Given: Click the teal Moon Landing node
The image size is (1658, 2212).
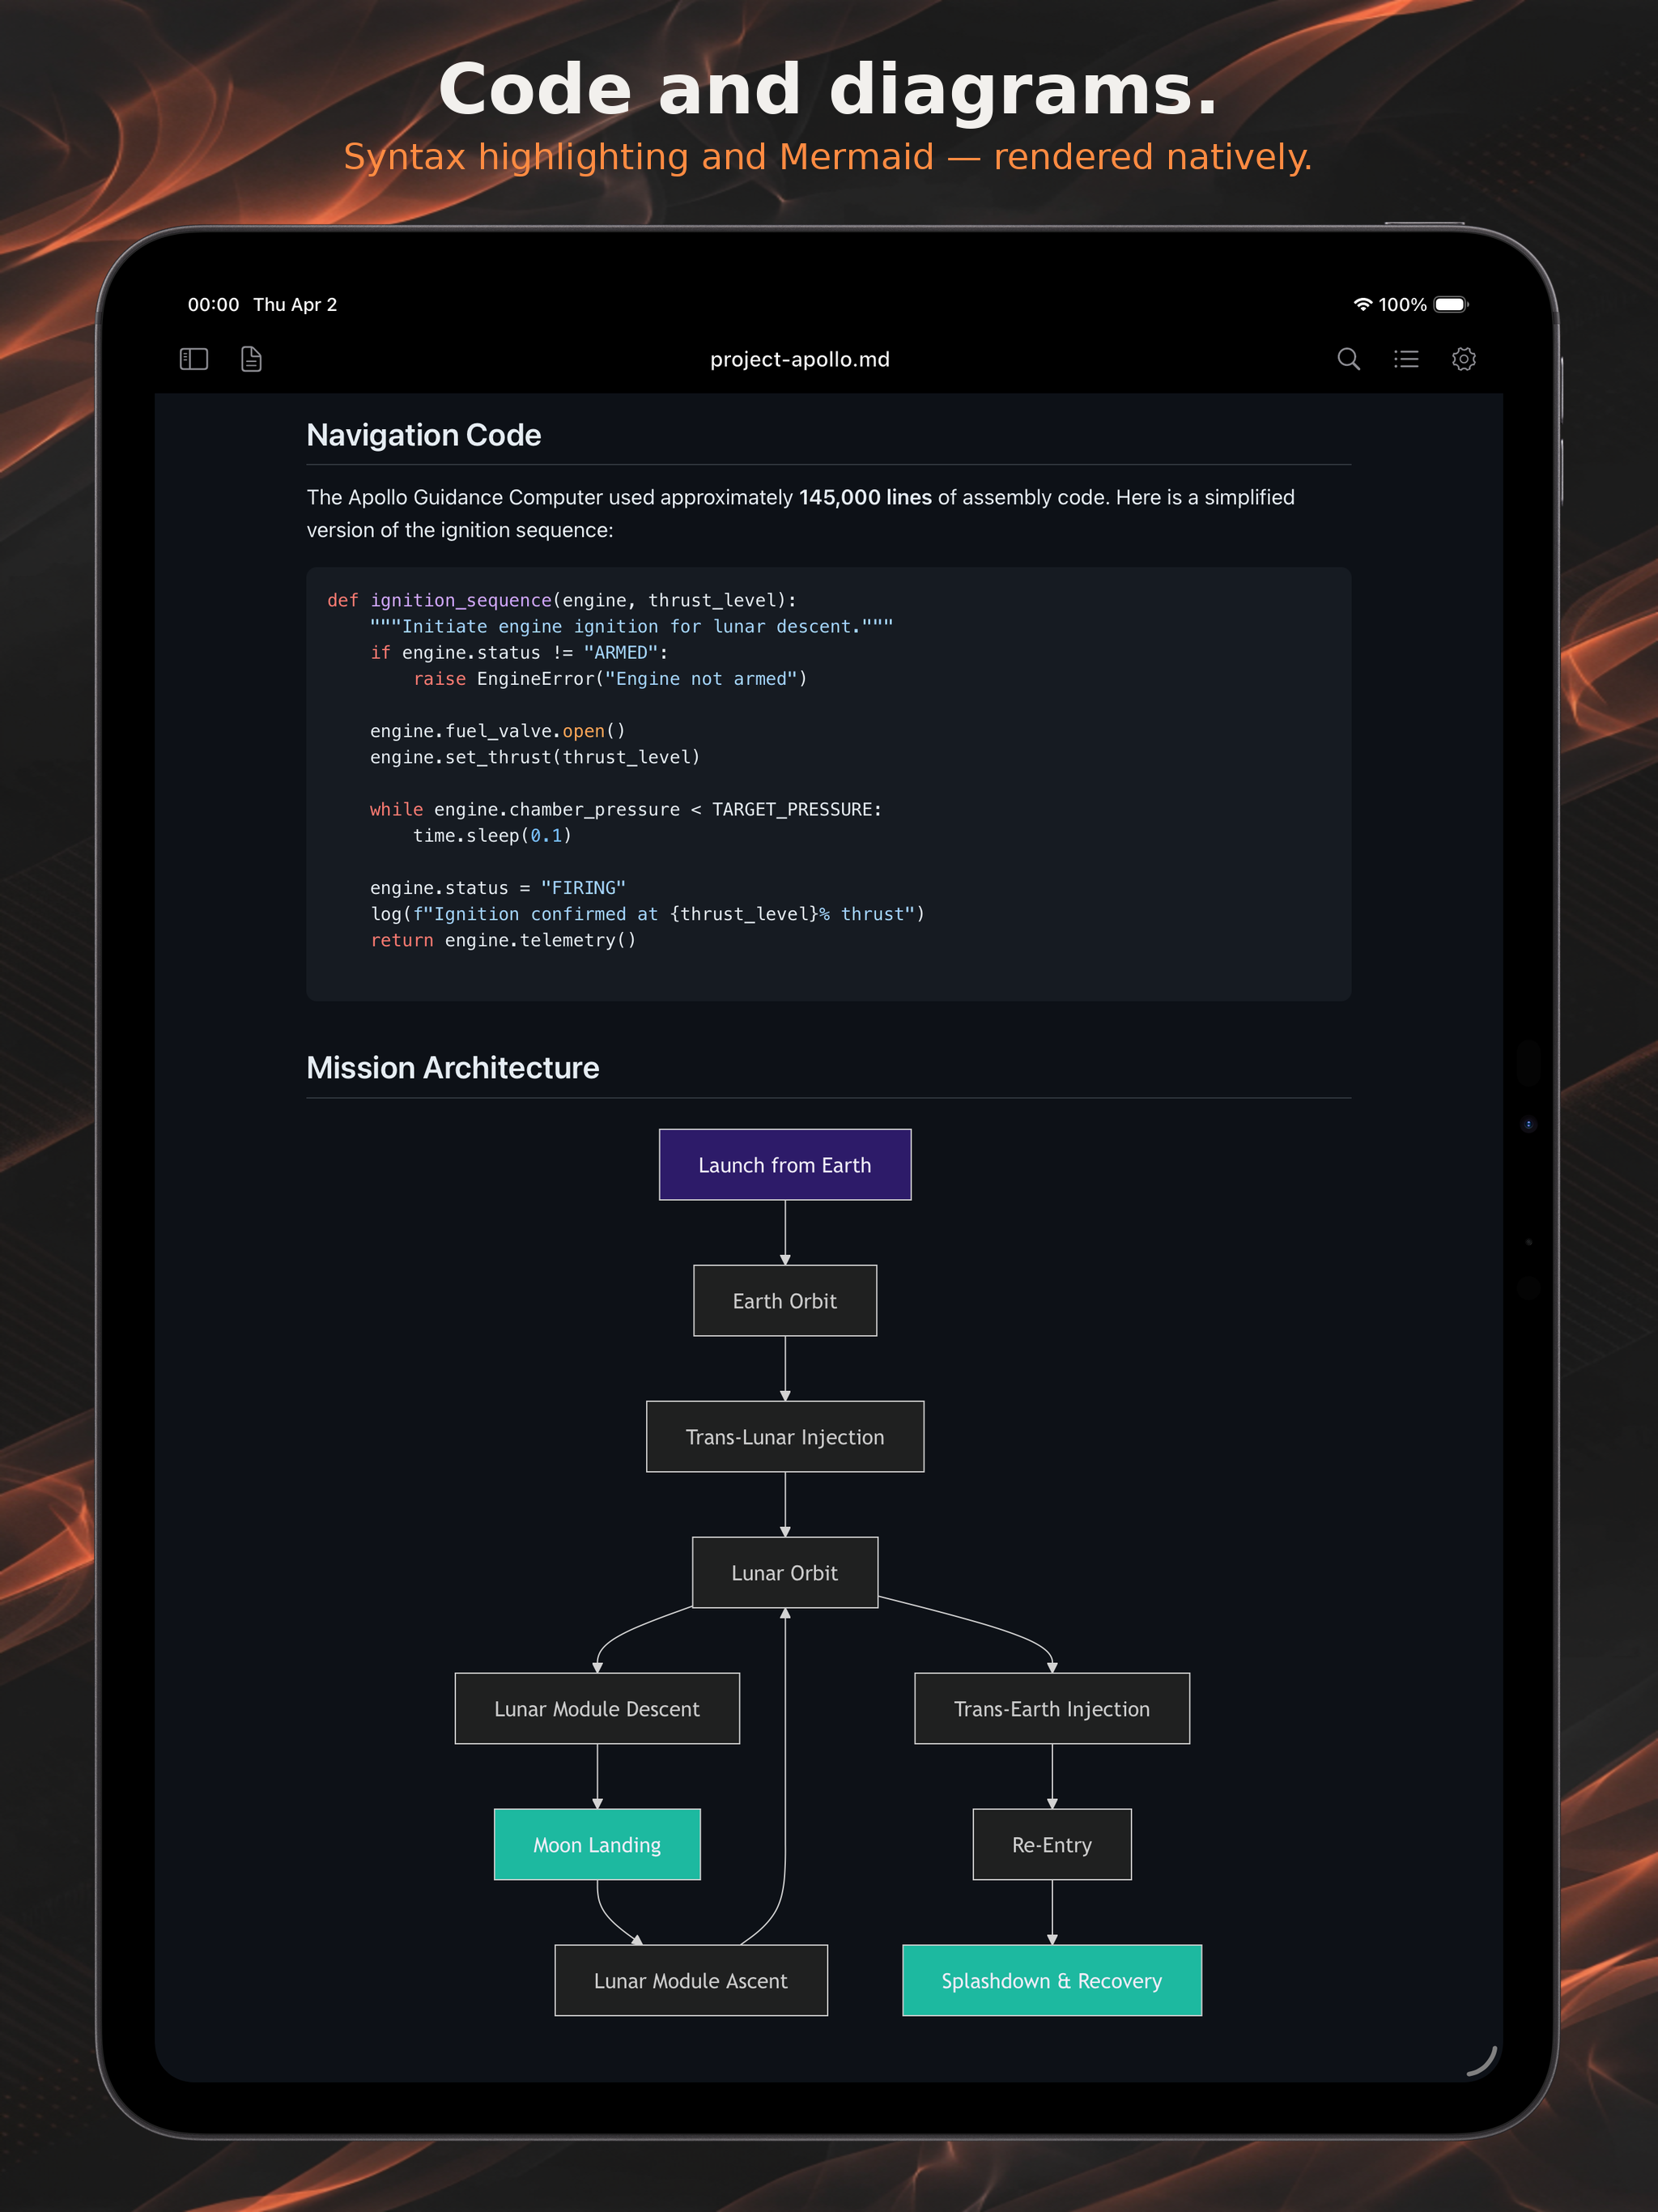Looking at the screenshot, I should pos(597,1845).
